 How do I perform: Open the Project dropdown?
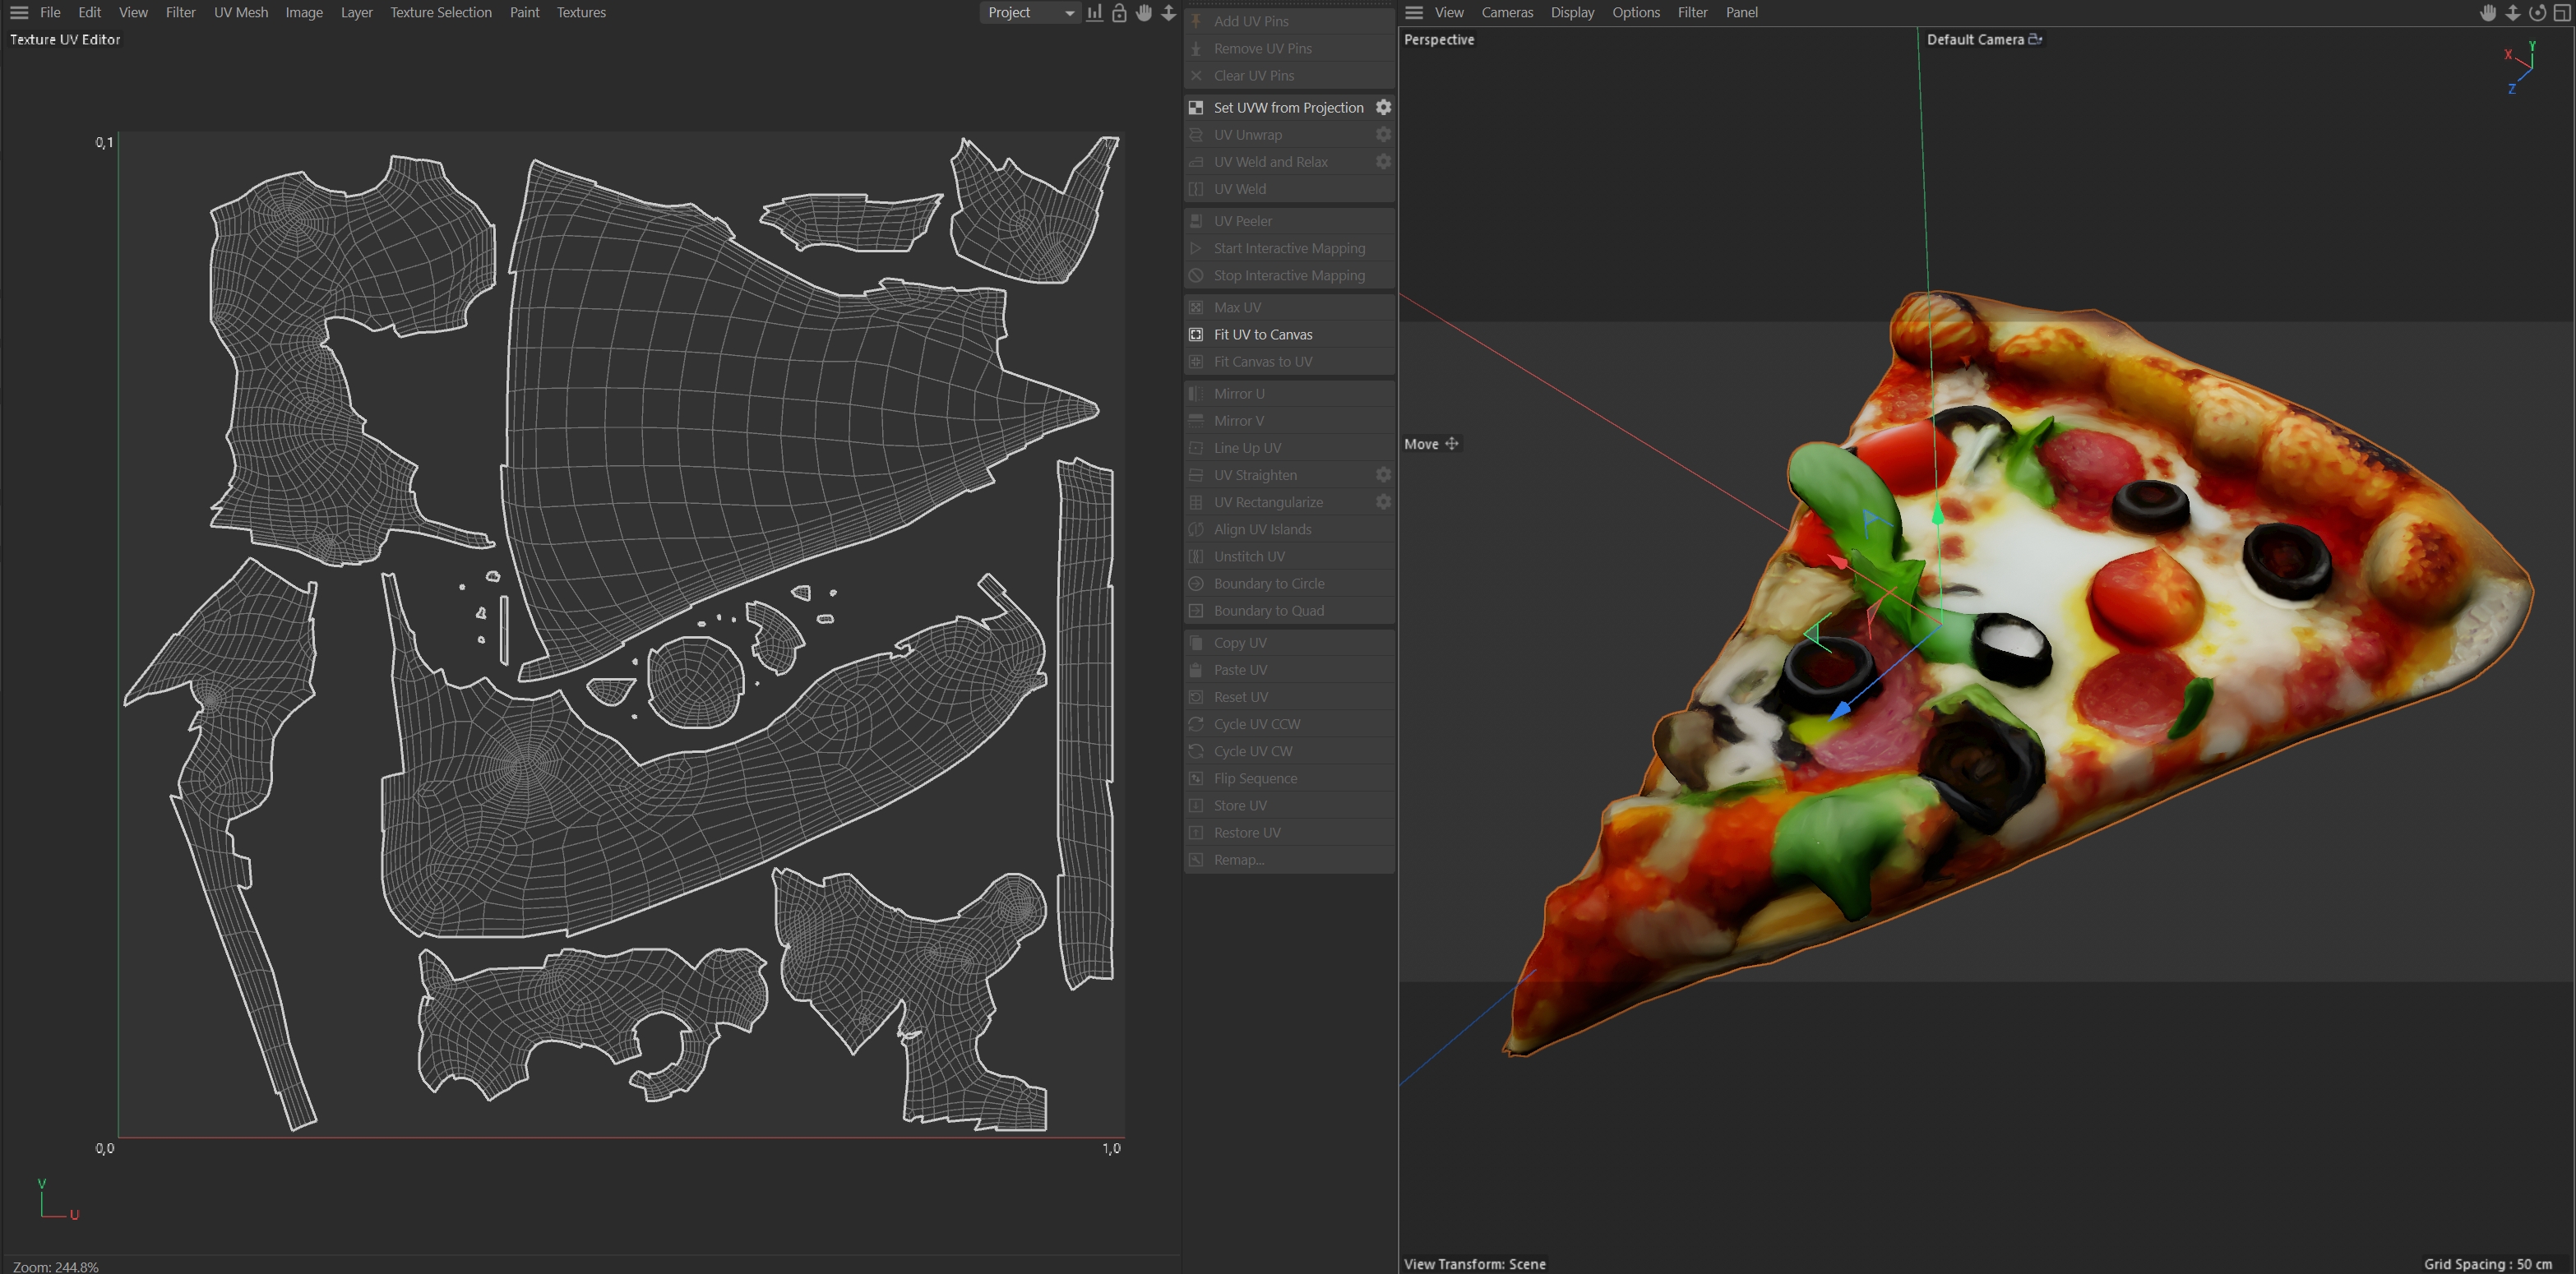[x=1029, y=13]
